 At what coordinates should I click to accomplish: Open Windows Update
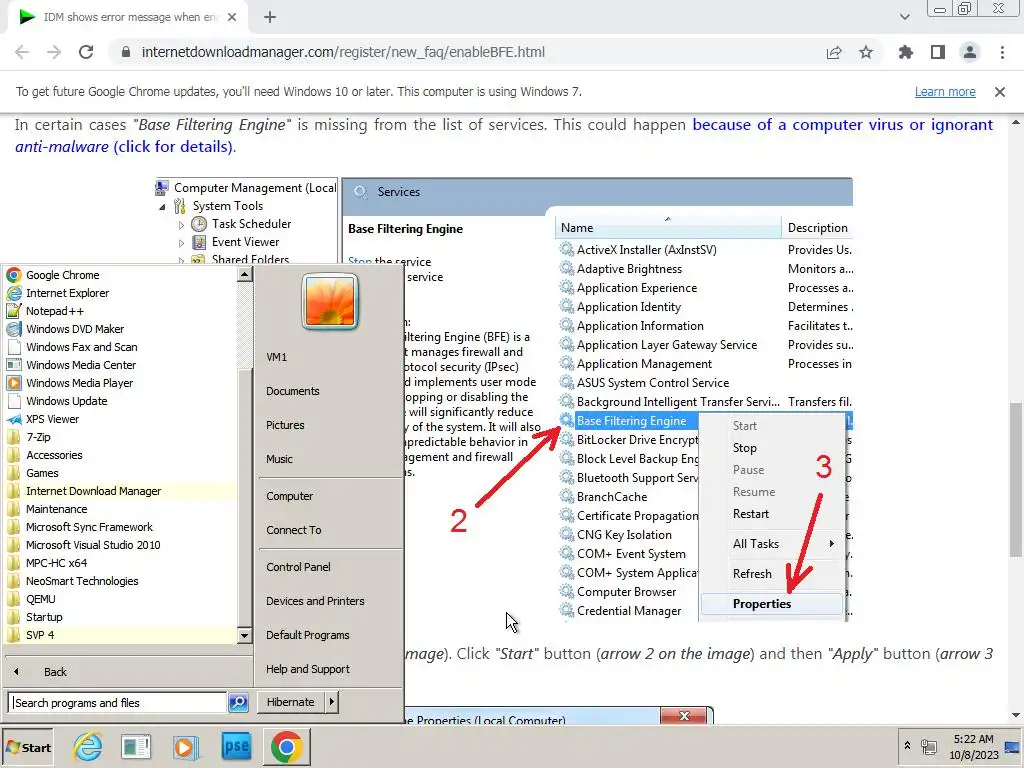pyautogui.click(x=66, y=401)
